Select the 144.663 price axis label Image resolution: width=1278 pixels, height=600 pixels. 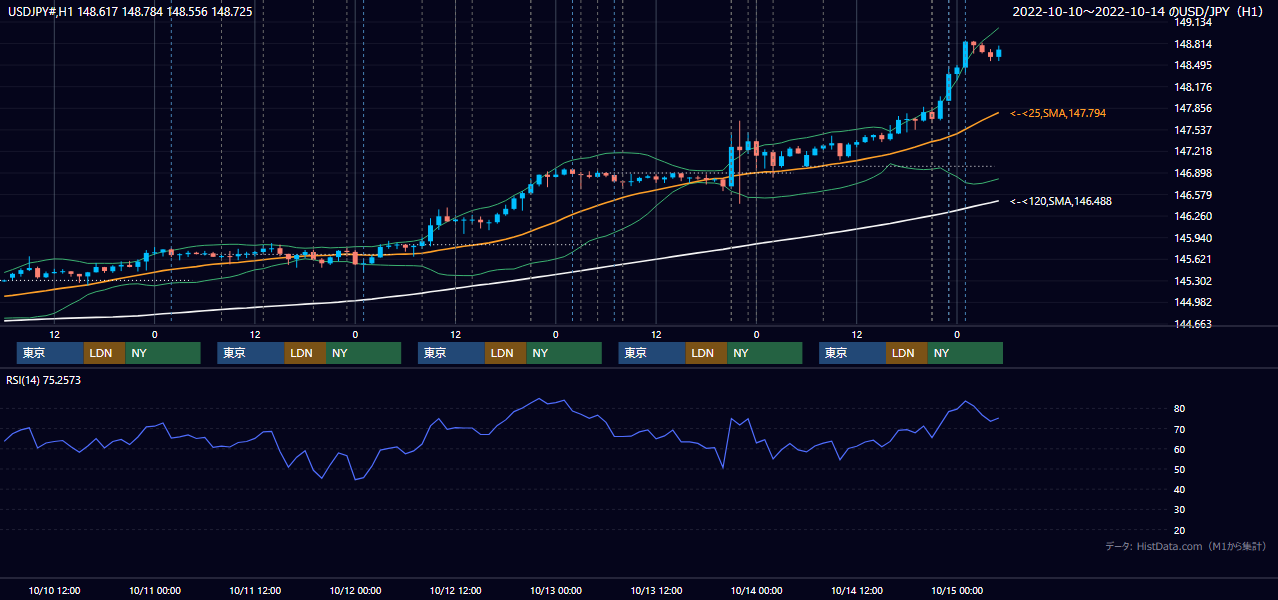tap(1193, 324)
